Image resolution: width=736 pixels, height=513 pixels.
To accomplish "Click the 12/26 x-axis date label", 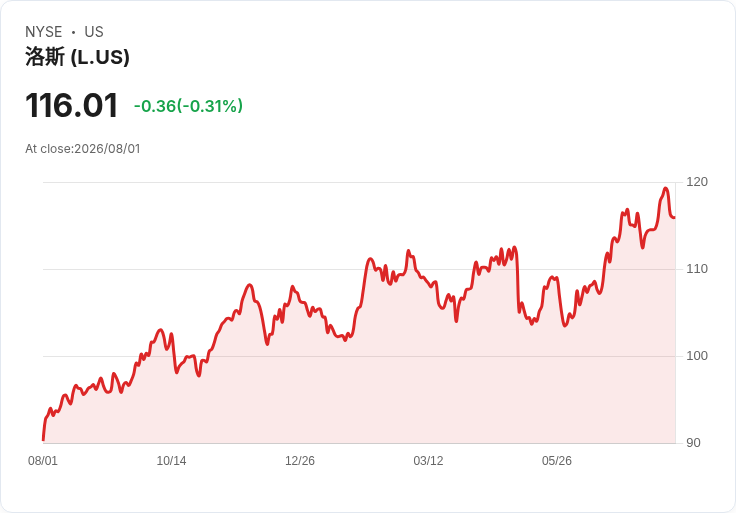I will (x=299, y=460).
